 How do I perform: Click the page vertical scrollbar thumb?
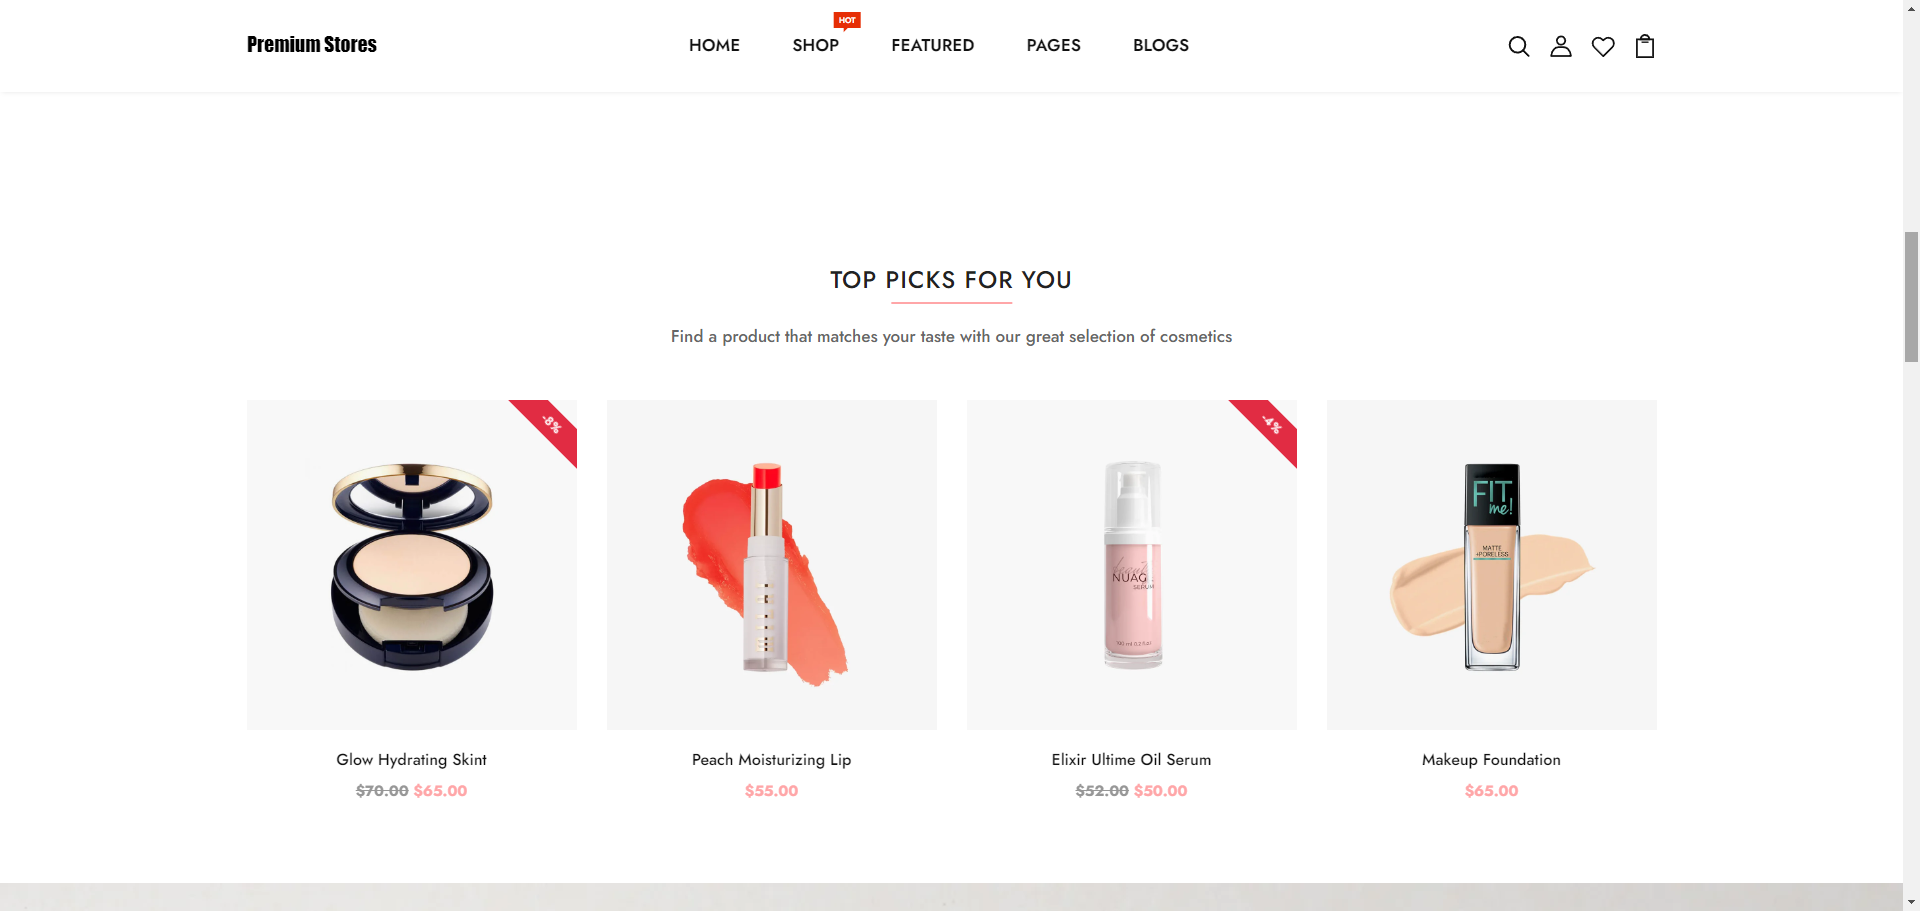pyautogui.click(x=1911, y=297)
